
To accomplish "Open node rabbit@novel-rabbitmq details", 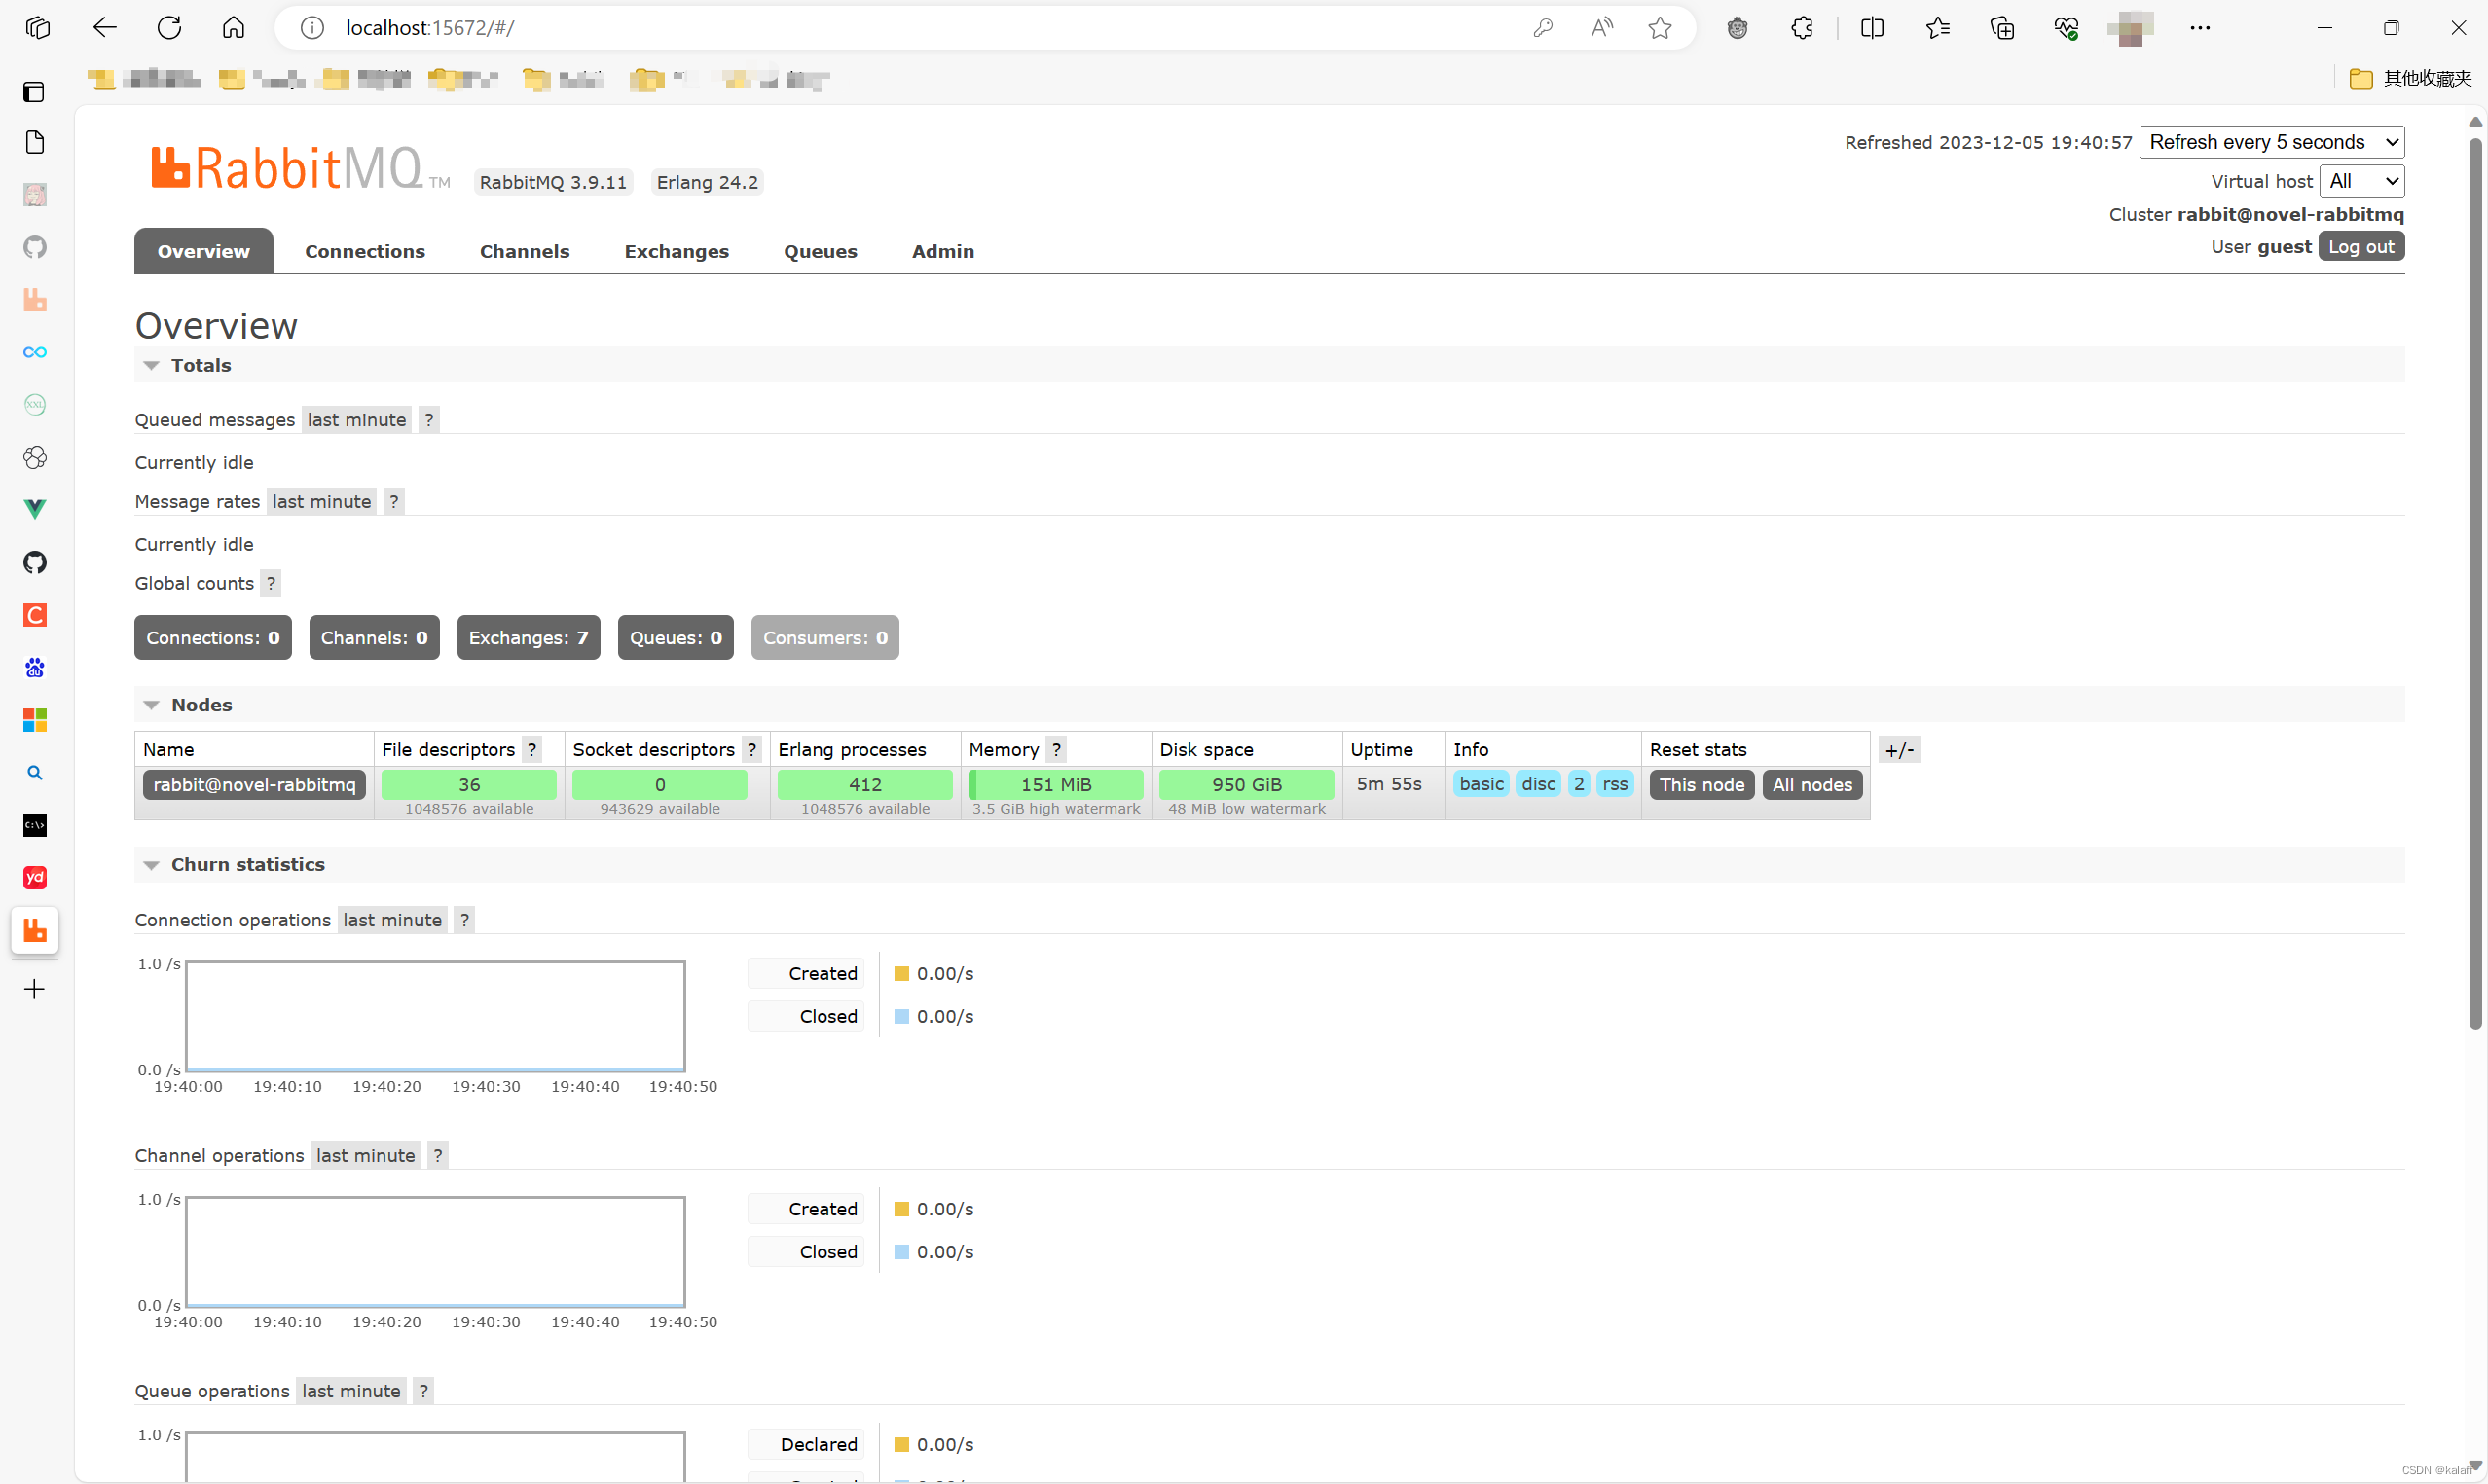I will point(253,784).
